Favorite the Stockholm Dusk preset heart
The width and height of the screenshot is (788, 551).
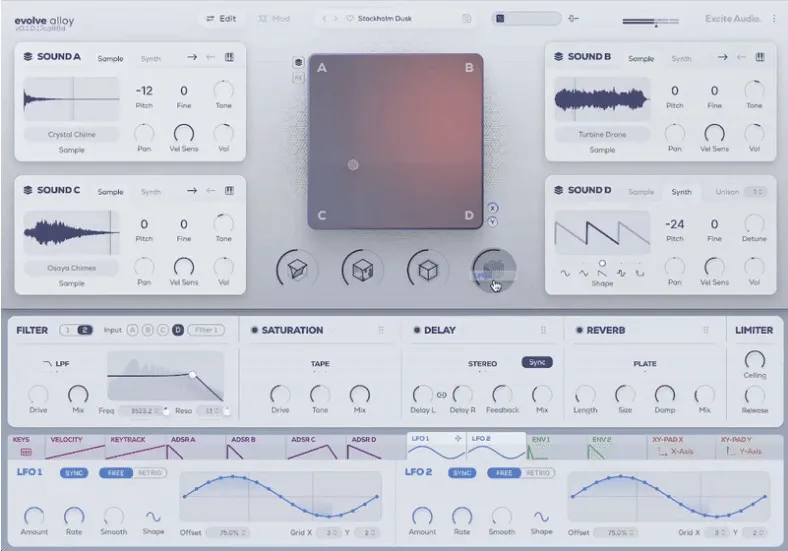349,19
